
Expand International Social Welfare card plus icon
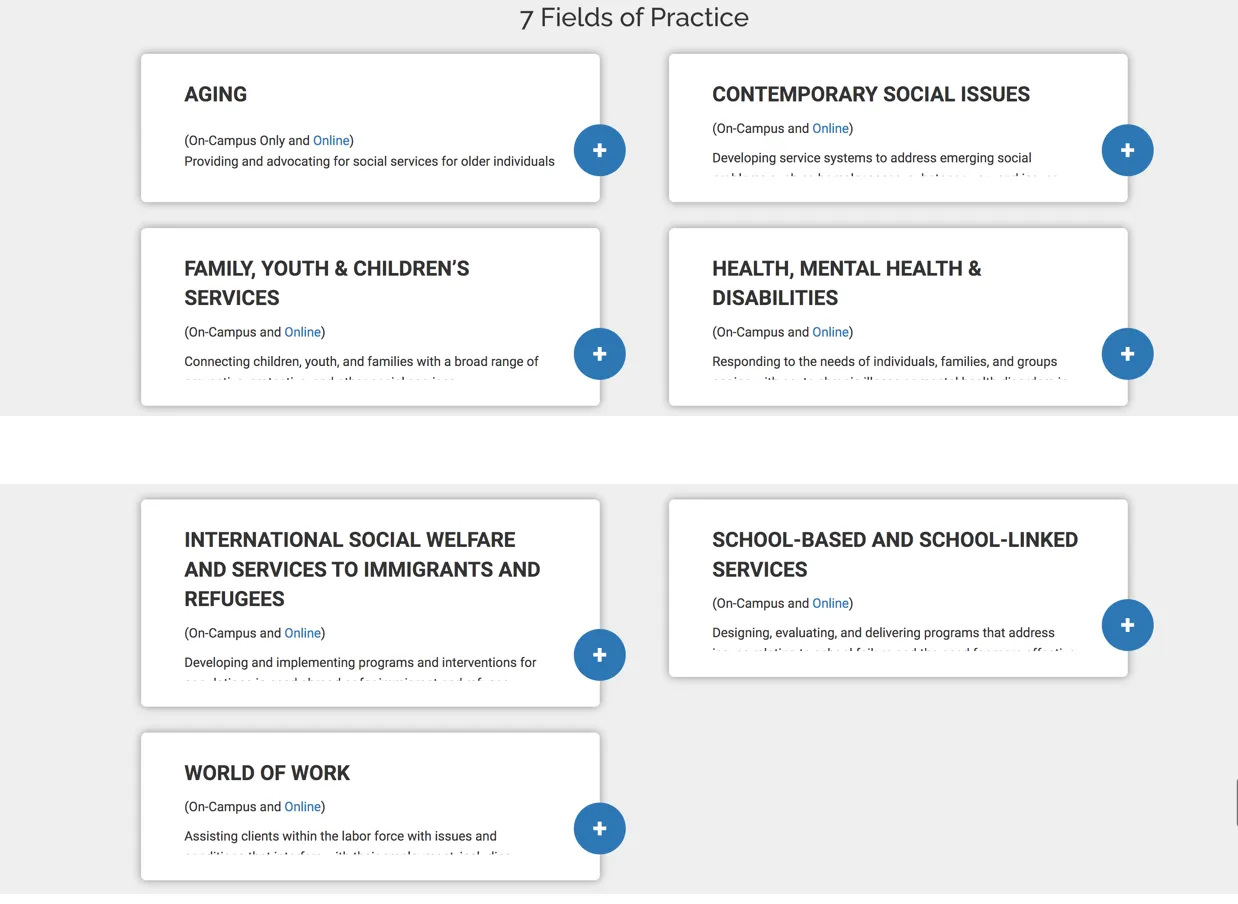tap(599, 655)
